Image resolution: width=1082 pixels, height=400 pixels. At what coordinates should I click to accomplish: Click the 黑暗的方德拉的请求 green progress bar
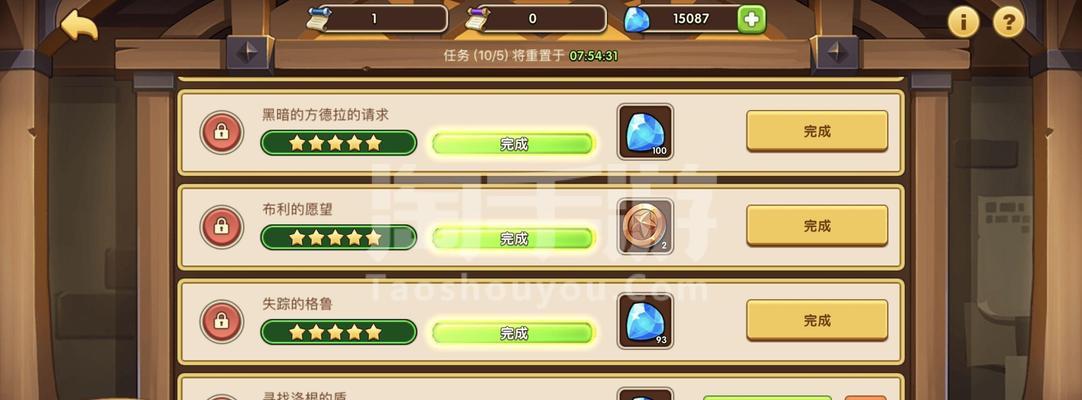point(513,144)
